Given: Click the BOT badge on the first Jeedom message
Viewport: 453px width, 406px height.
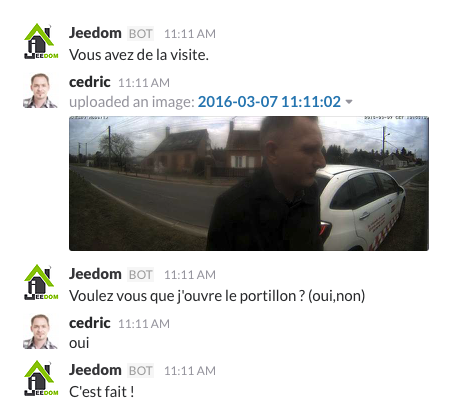Looking at the screenshot, I should pyautogui.click(x=140, y=34).
